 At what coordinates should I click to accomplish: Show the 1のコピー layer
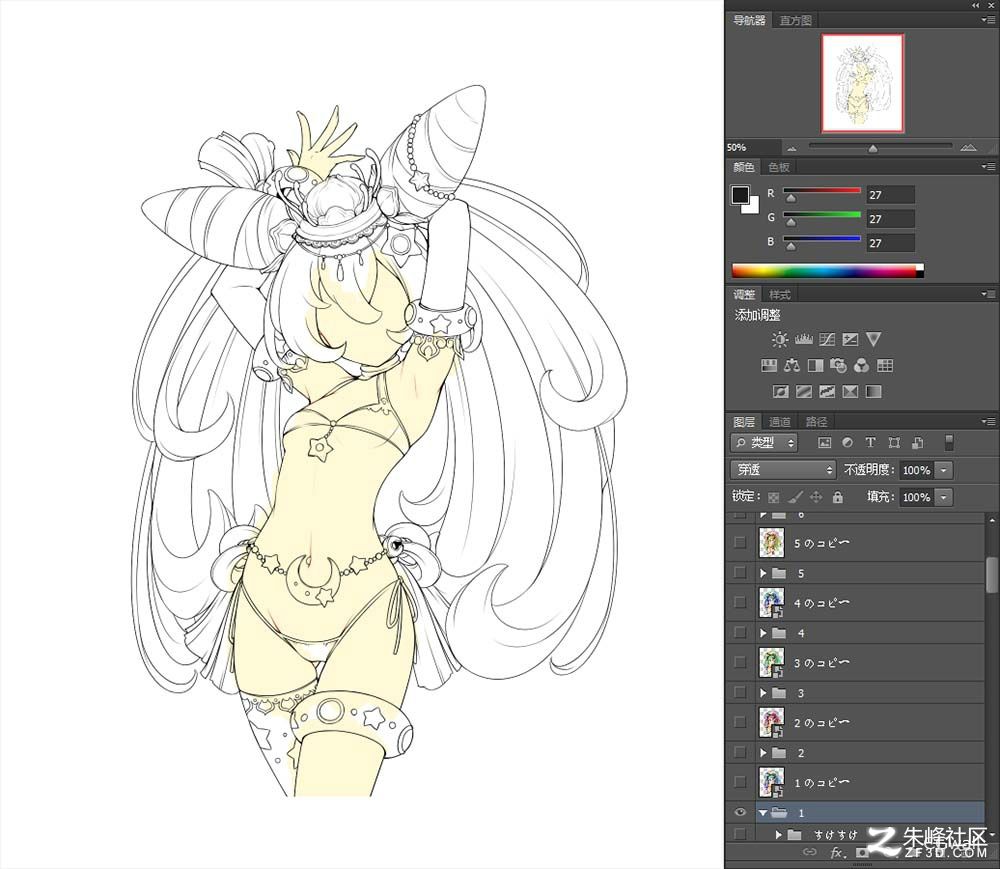pos(740,782)
